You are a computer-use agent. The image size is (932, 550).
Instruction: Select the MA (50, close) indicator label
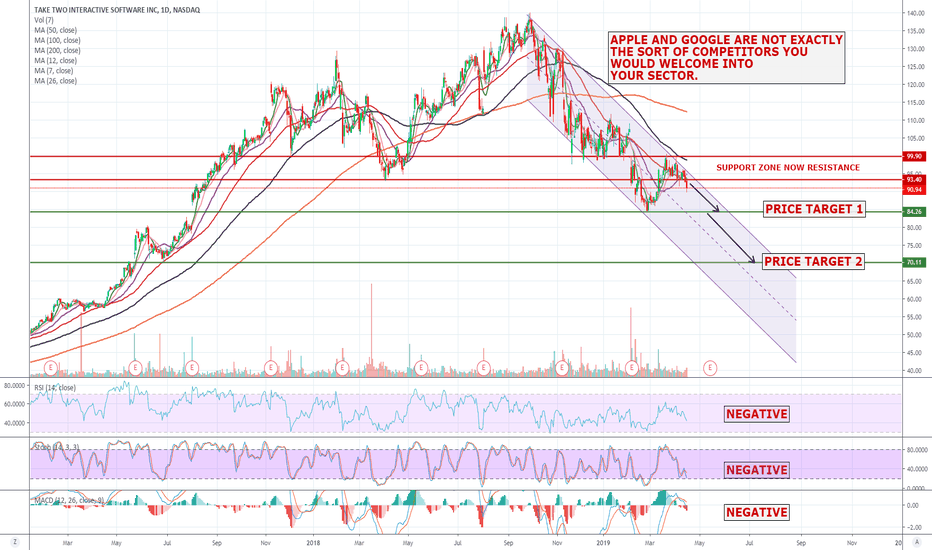point(55,30)
